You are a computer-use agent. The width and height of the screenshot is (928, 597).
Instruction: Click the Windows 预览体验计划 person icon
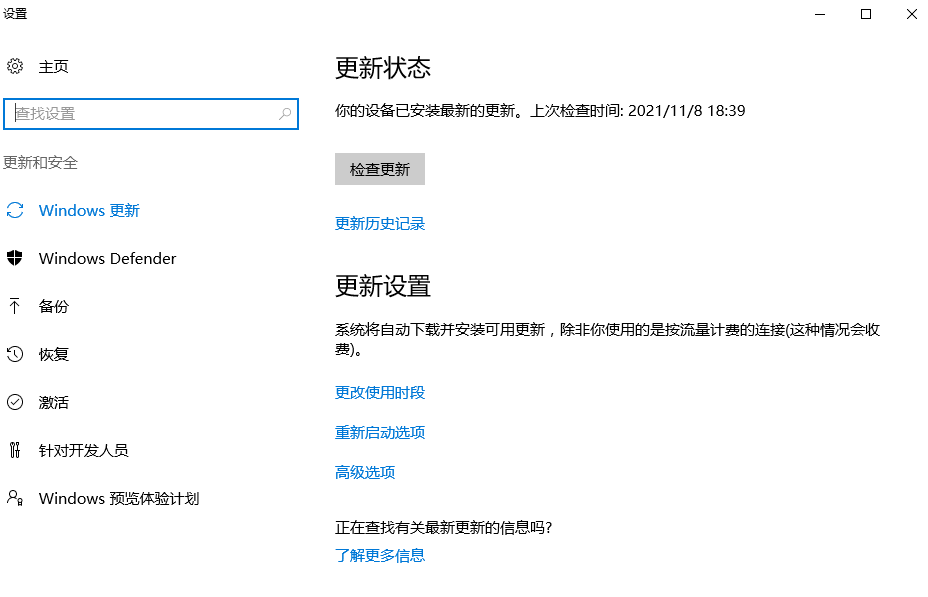click(x=15, y=498)
